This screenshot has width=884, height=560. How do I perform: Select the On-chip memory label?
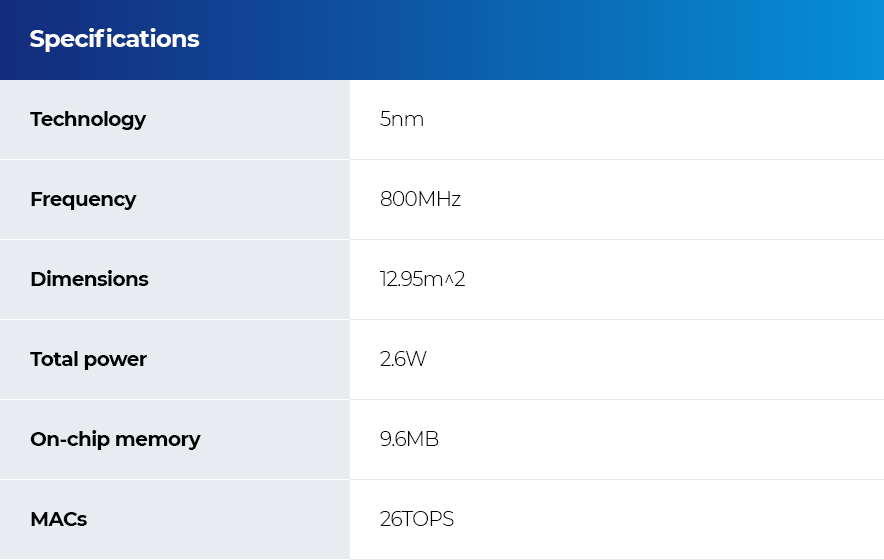115,440
